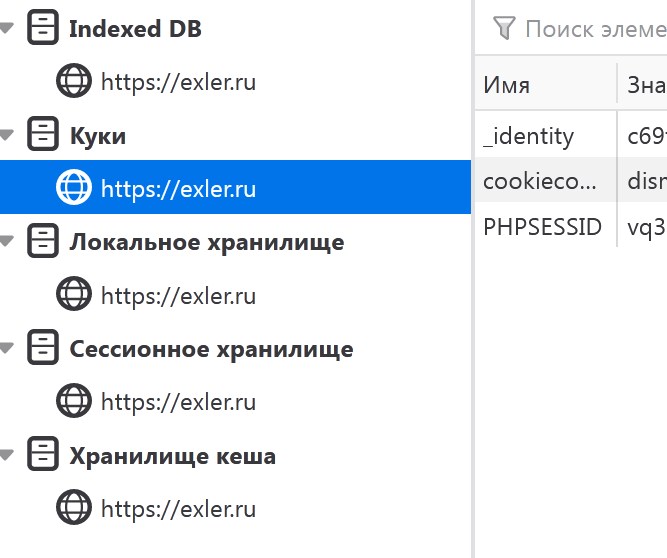667x558 pixels.
Task: Select exler.ru under Локальное хранилище
Action: (x=178, y=295)
